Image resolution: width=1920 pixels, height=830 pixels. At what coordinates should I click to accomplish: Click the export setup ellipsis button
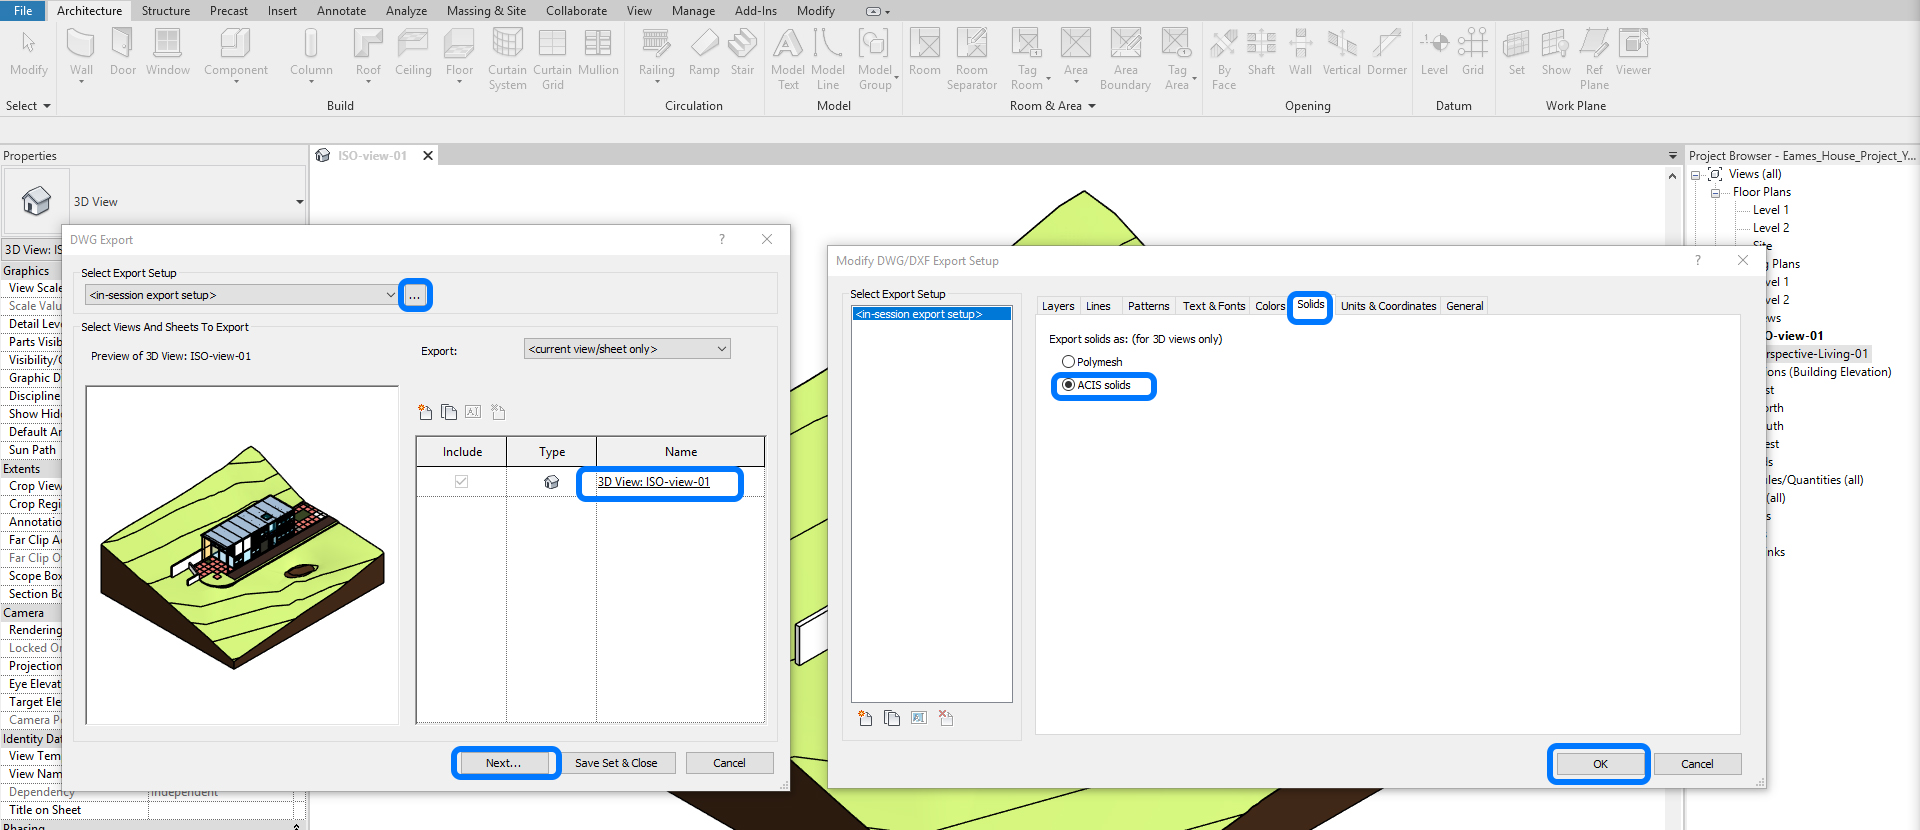click(x=415, y=296)
